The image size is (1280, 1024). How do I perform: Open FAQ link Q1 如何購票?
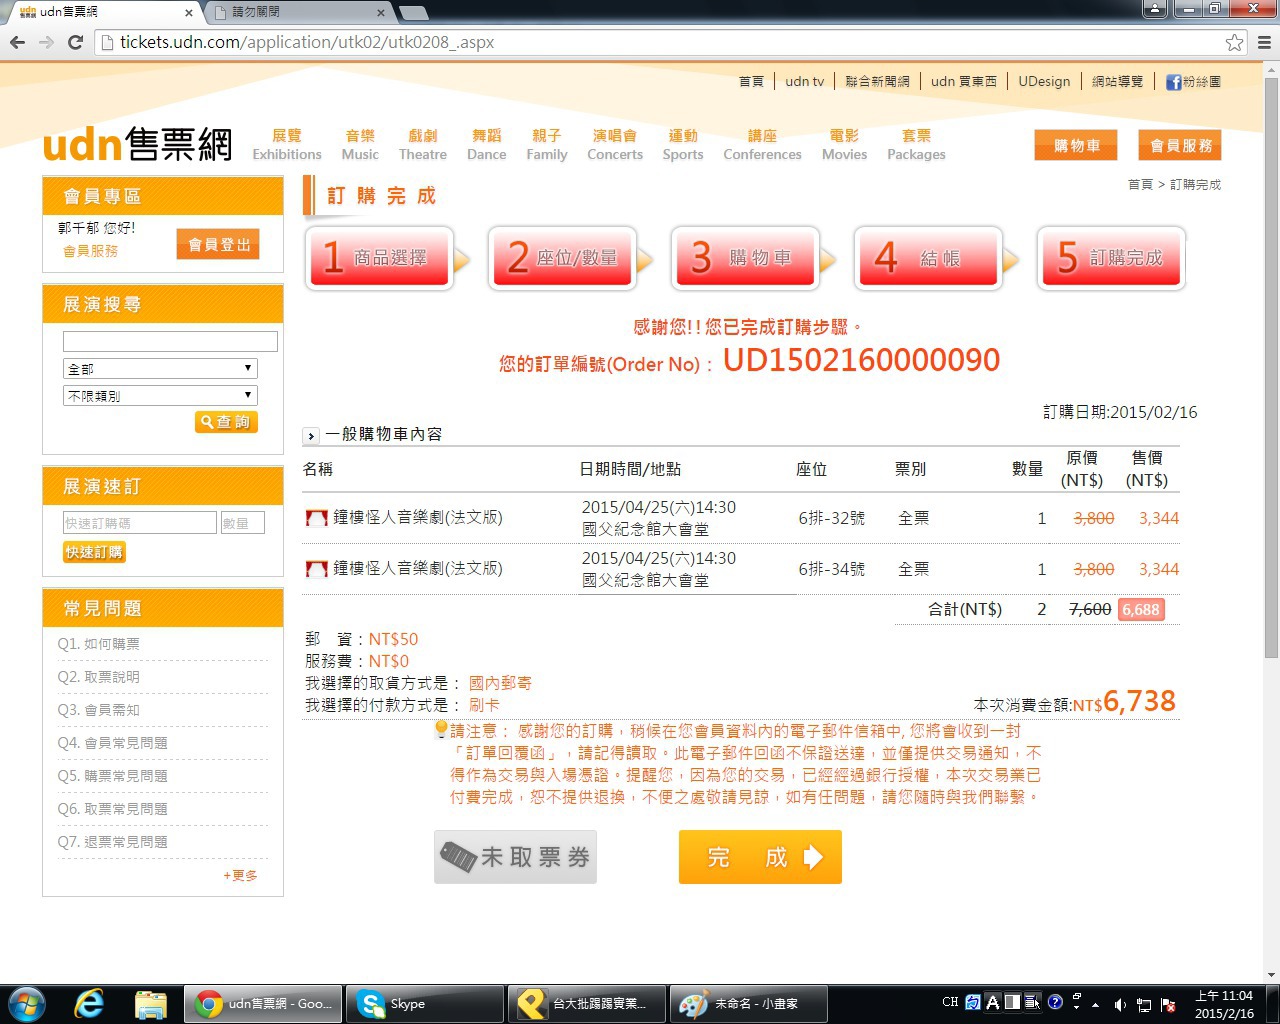point(99,644)
